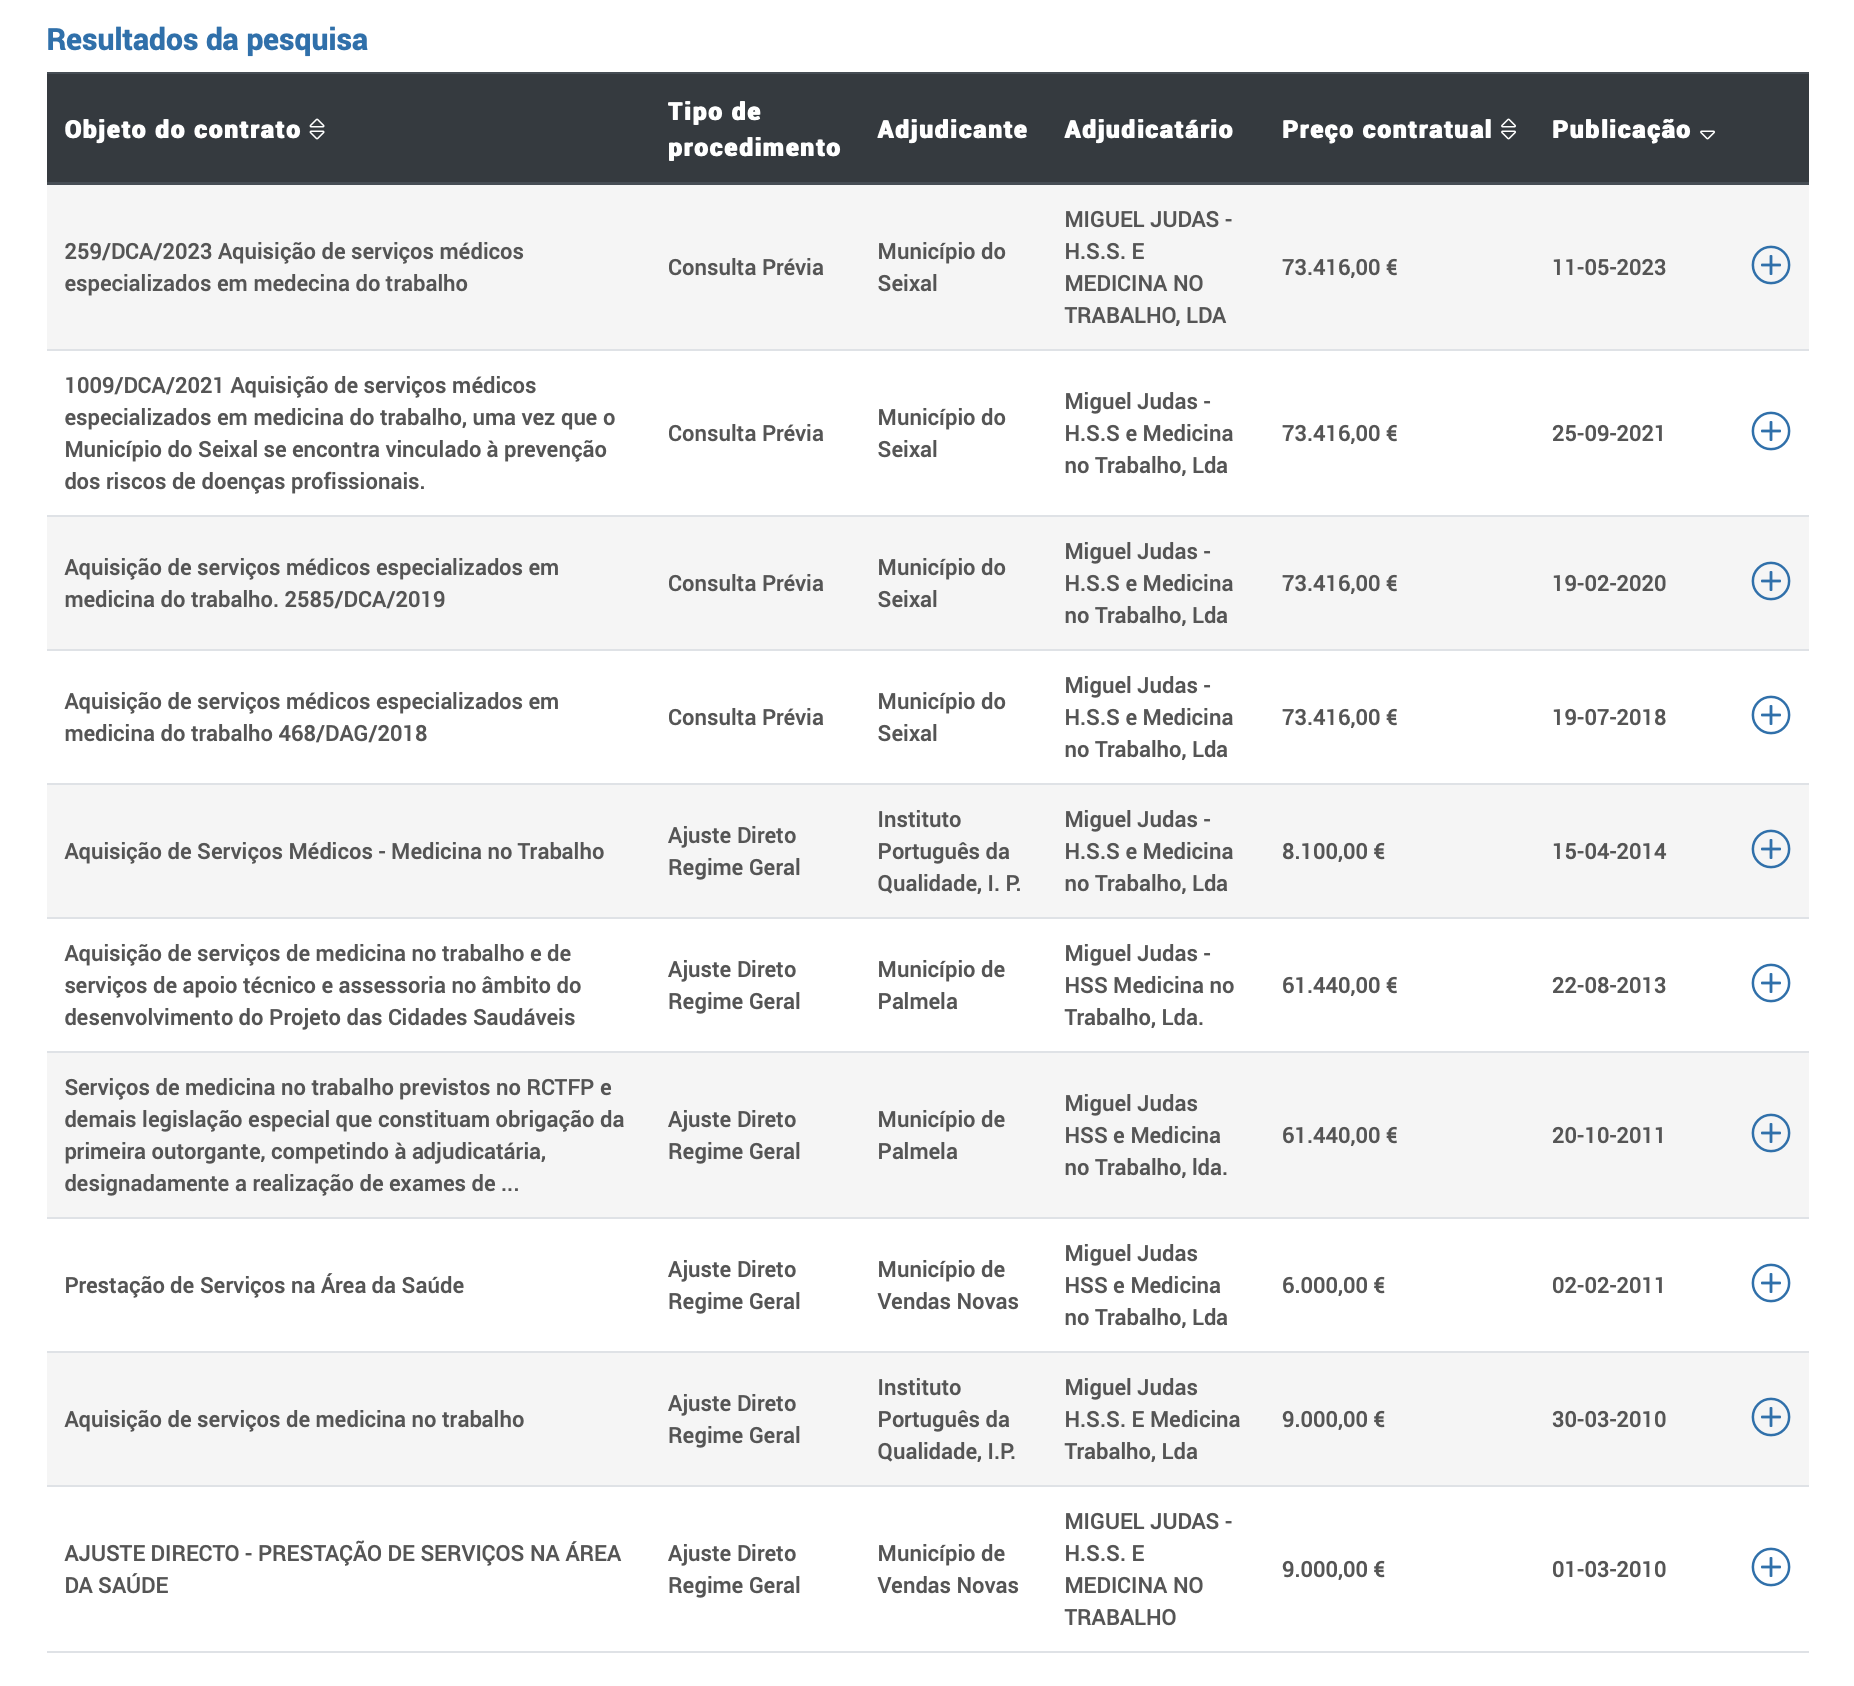Screen dimensions: 1854x1686
Task: Show more details for the 19-02-2020 contract
Action: [x=1769, y=582]
